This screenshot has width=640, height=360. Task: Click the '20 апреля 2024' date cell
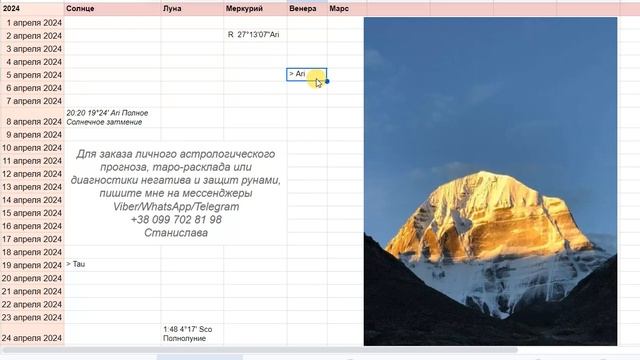tap(32, 278)
